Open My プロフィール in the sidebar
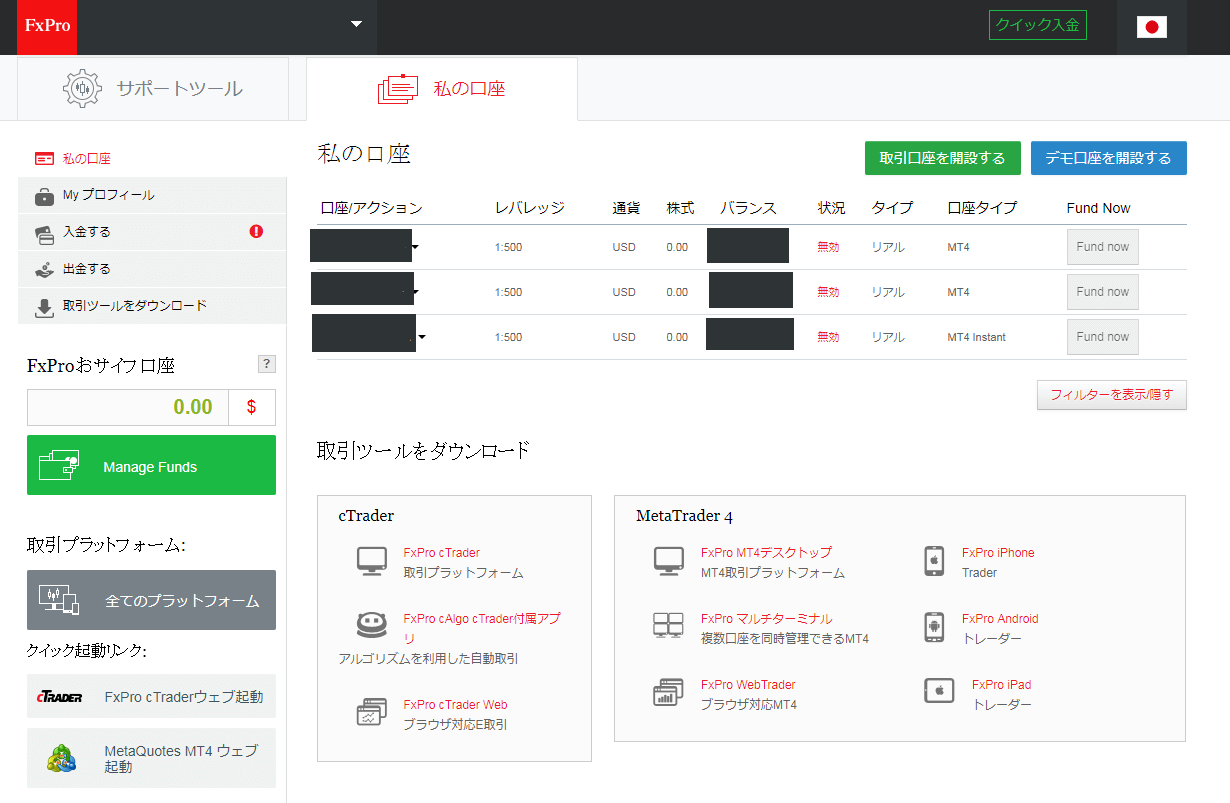This screenshot has height=803, width=1230. (152, 195)
